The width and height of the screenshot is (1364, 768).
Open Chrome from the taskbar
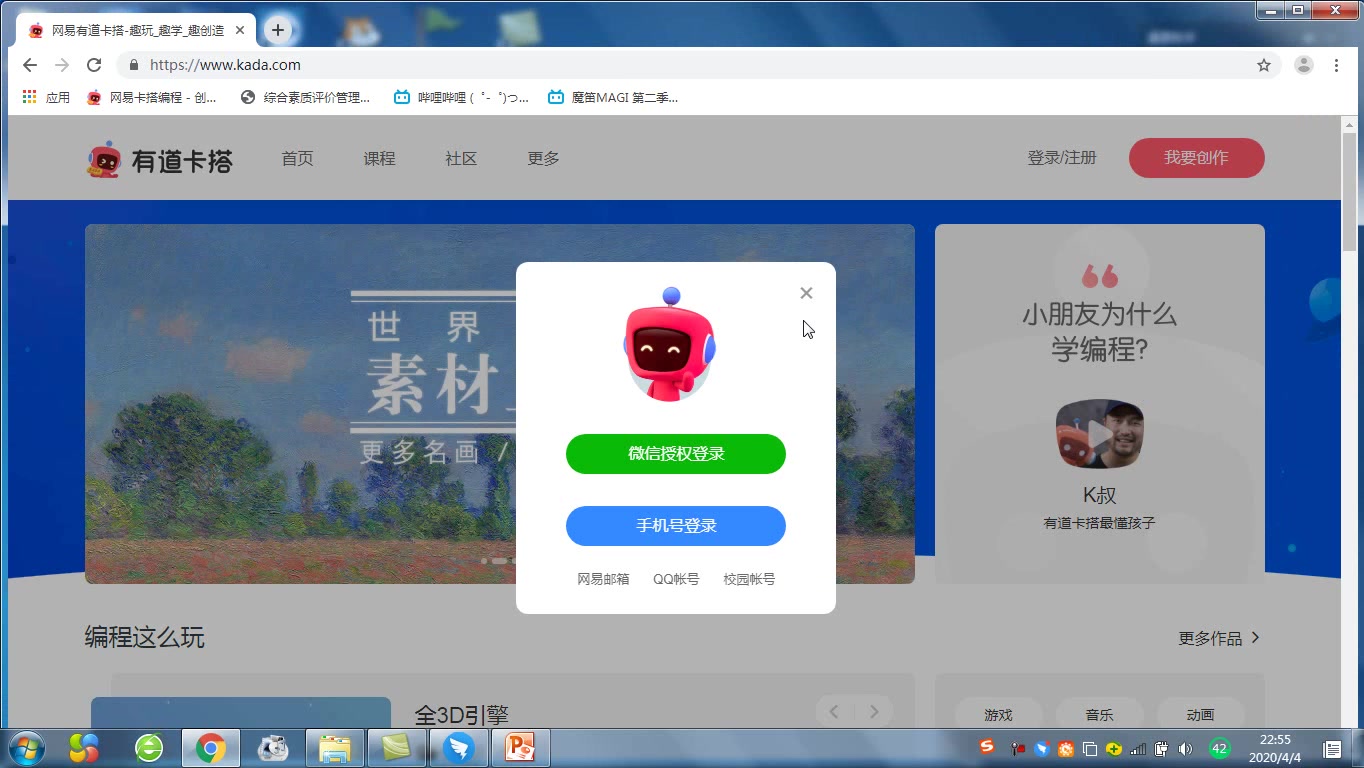(x=210, y=748)
